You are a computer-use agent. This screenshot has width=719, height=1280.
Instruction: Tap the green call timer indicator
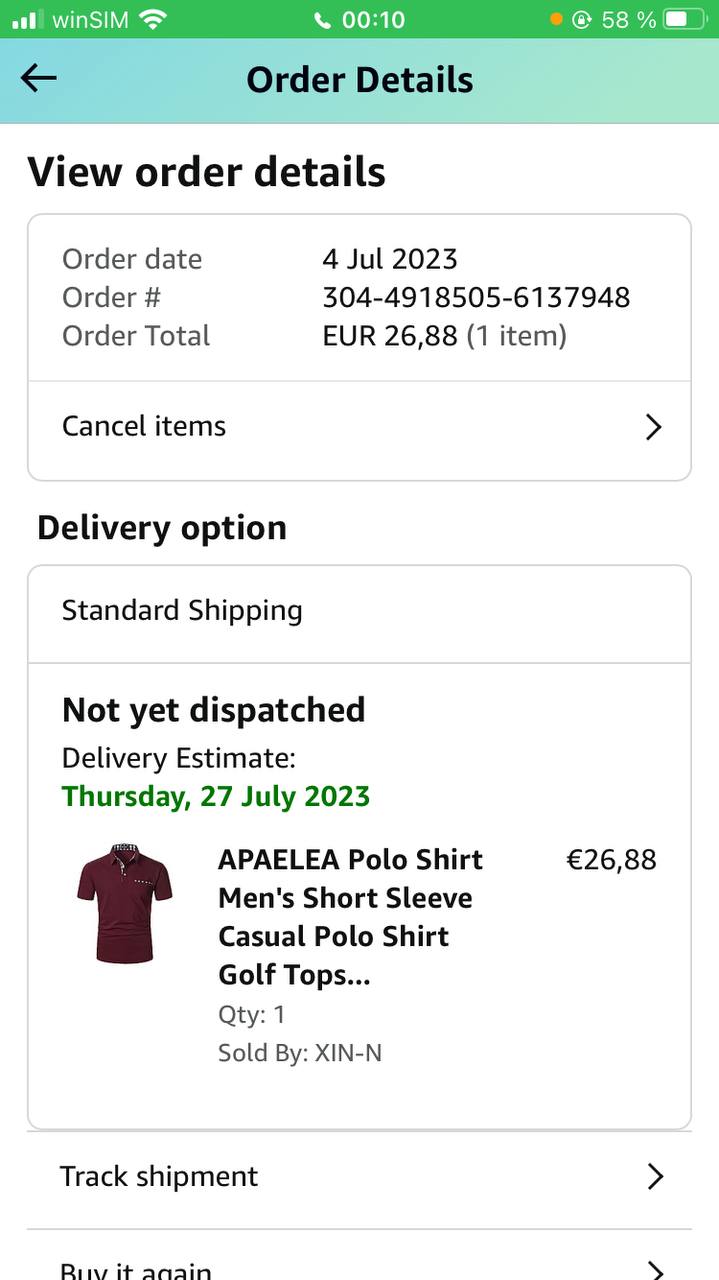click(x=360, y=19)
